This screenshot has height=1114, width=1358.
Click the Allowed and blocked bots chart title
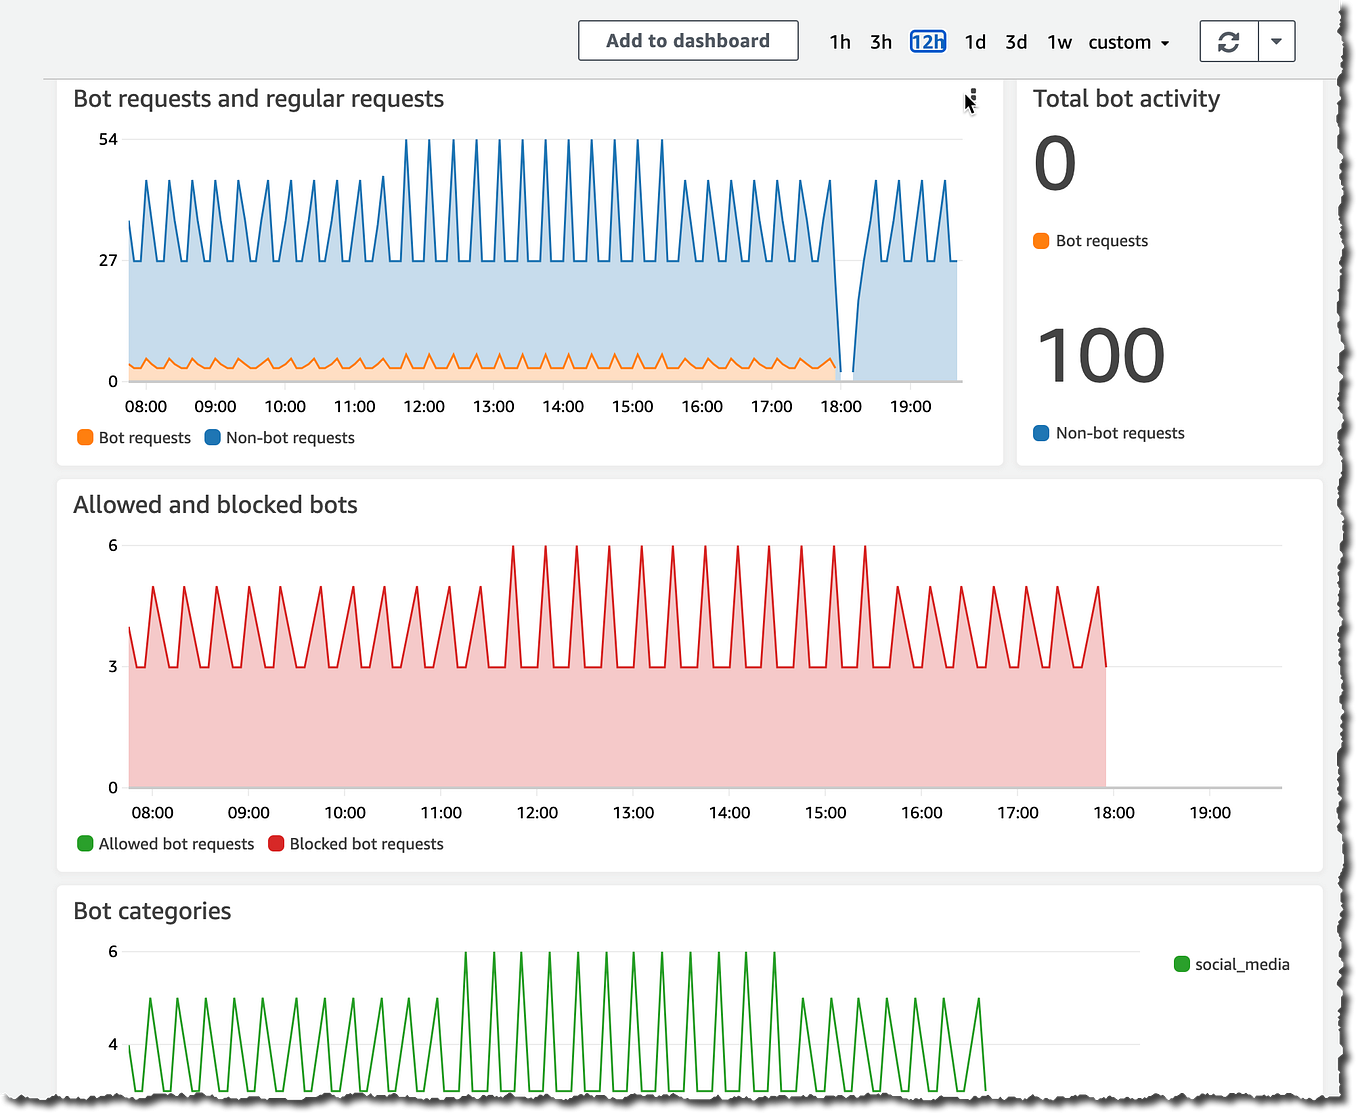click(x=215, y=504)
